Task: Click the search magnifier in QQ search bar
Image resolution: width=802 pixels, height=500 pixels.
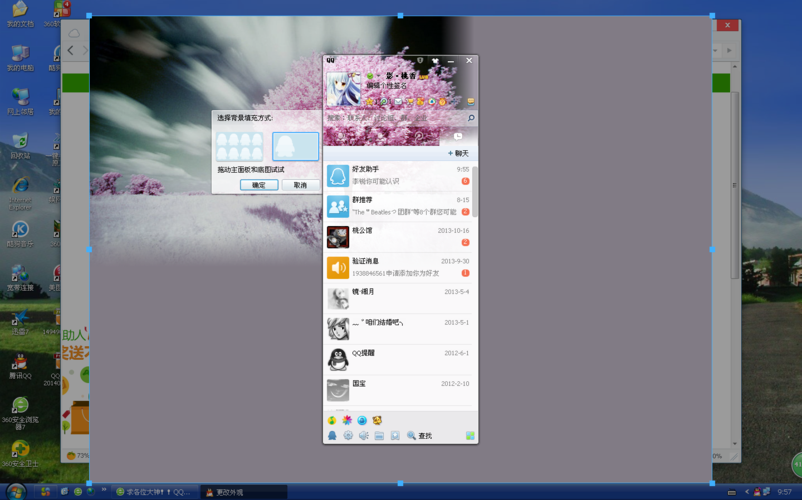Action: [x=471, y=118]
